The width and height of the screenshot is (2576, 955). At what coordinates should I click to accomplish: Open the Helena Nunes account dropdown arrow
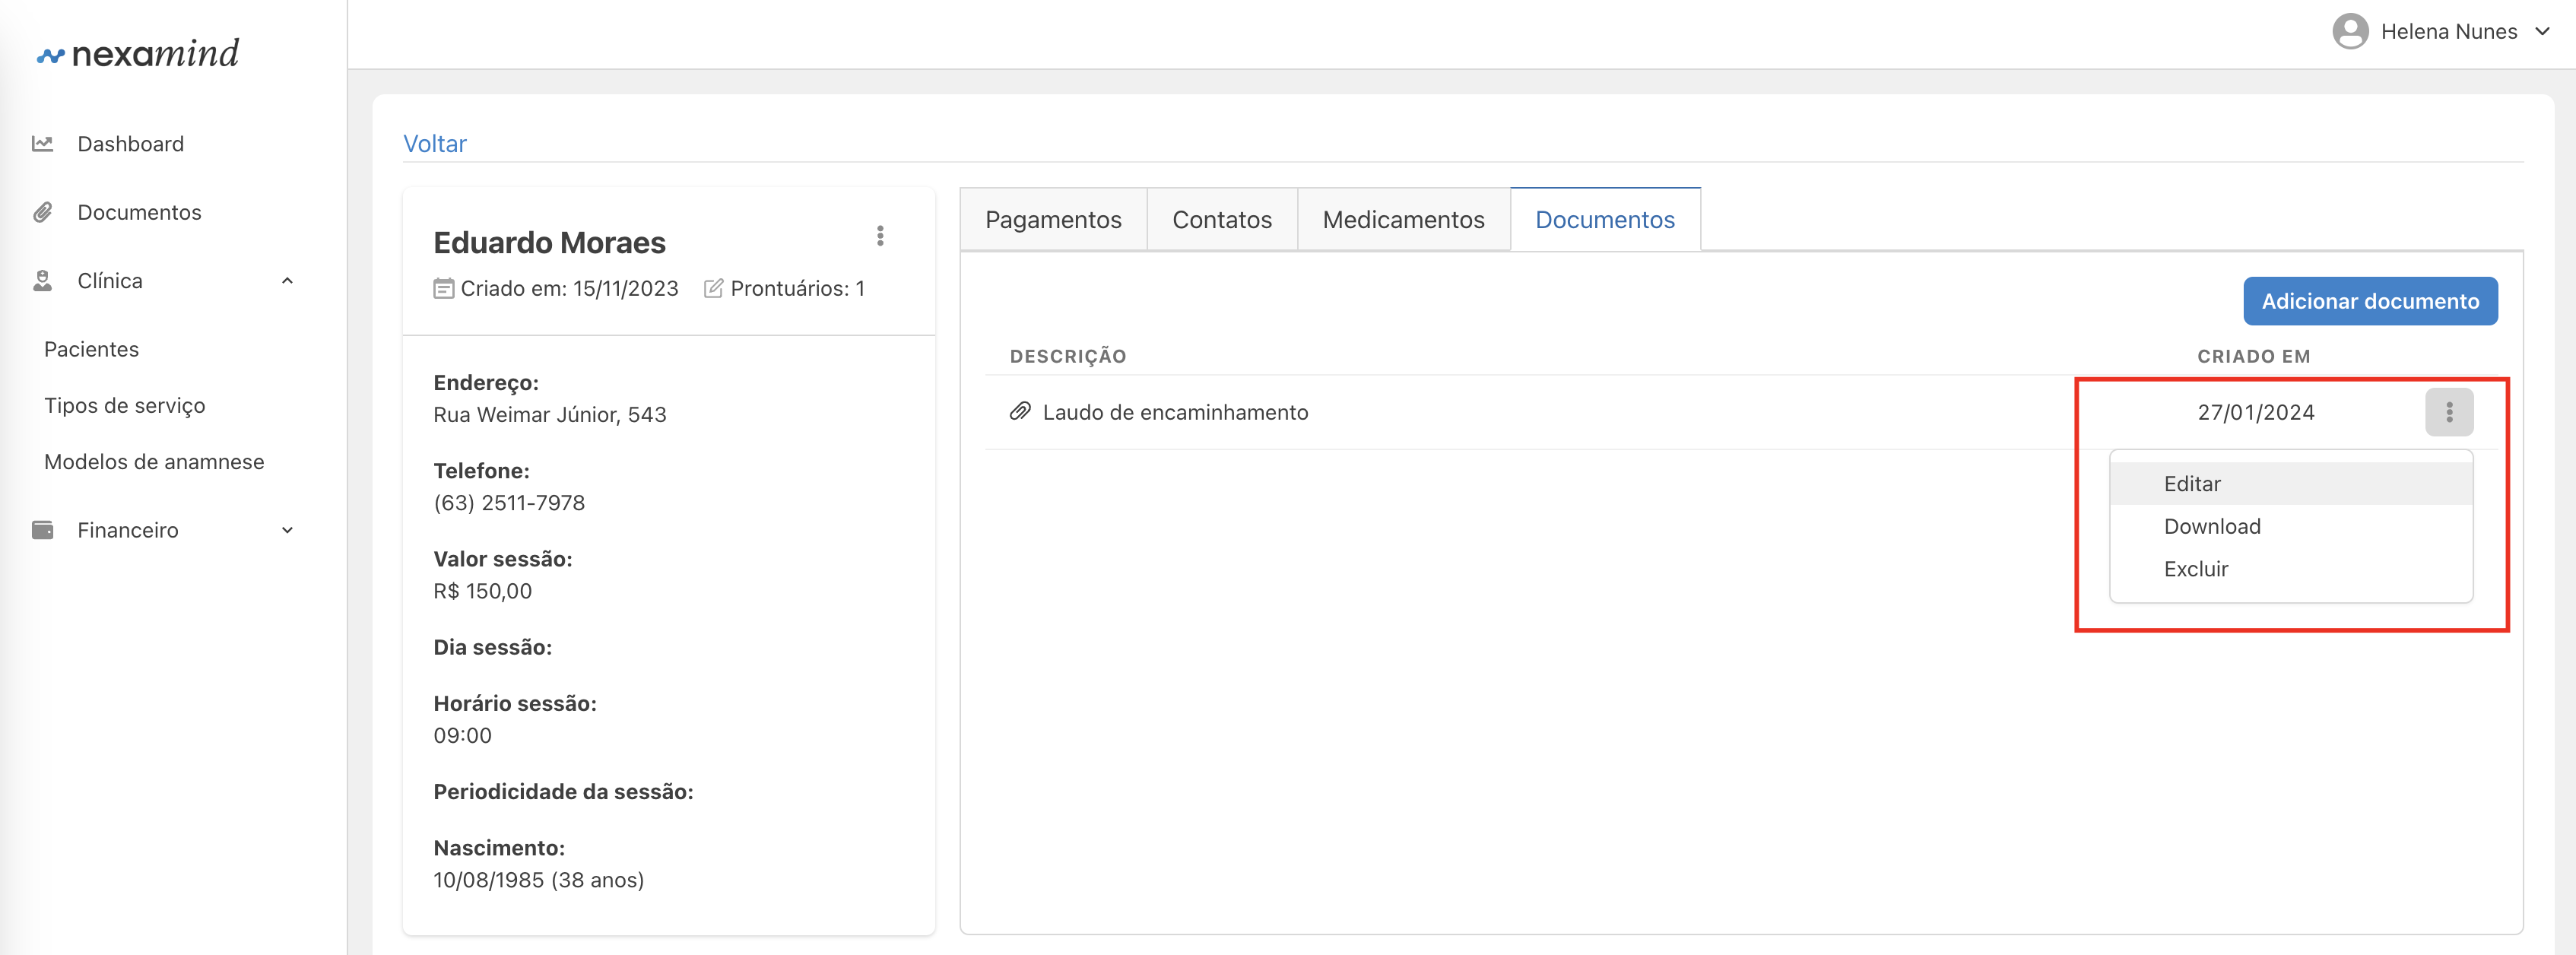tap(2542, 31)
